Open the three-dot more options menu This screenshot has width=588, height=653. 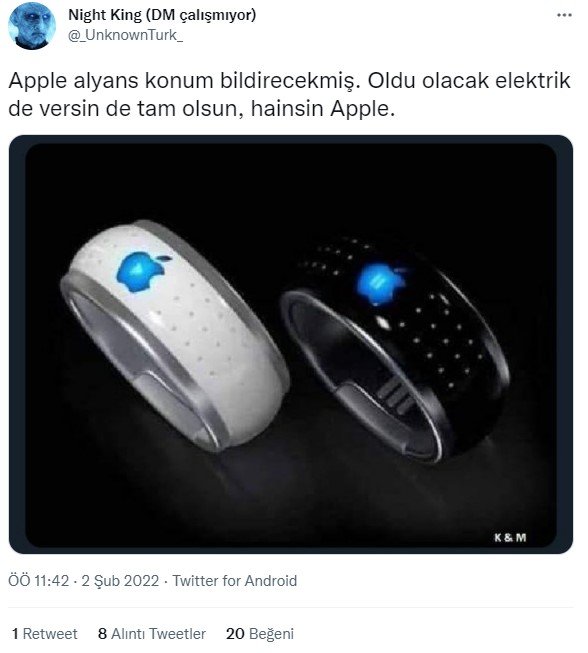pos(564,15)
